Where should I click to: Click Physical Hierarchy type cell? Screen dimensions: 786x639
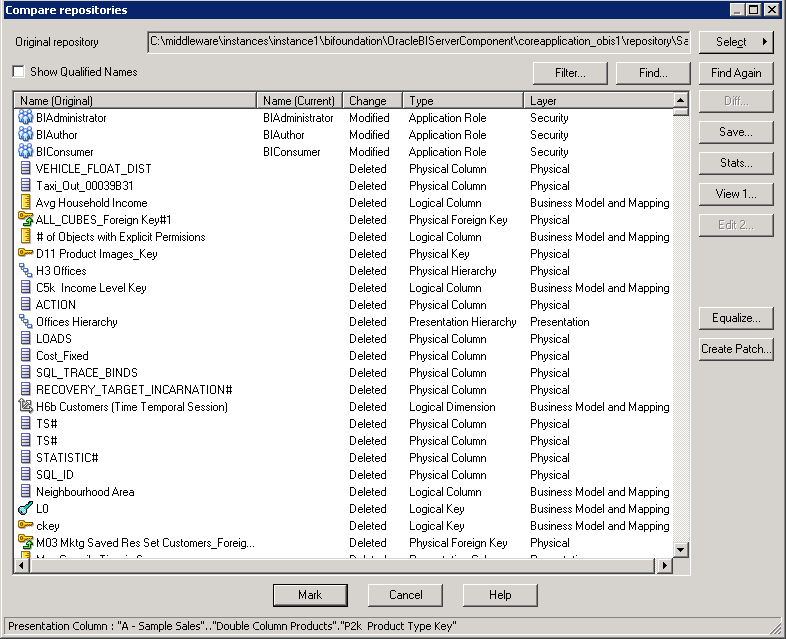(x=453, y=271)
